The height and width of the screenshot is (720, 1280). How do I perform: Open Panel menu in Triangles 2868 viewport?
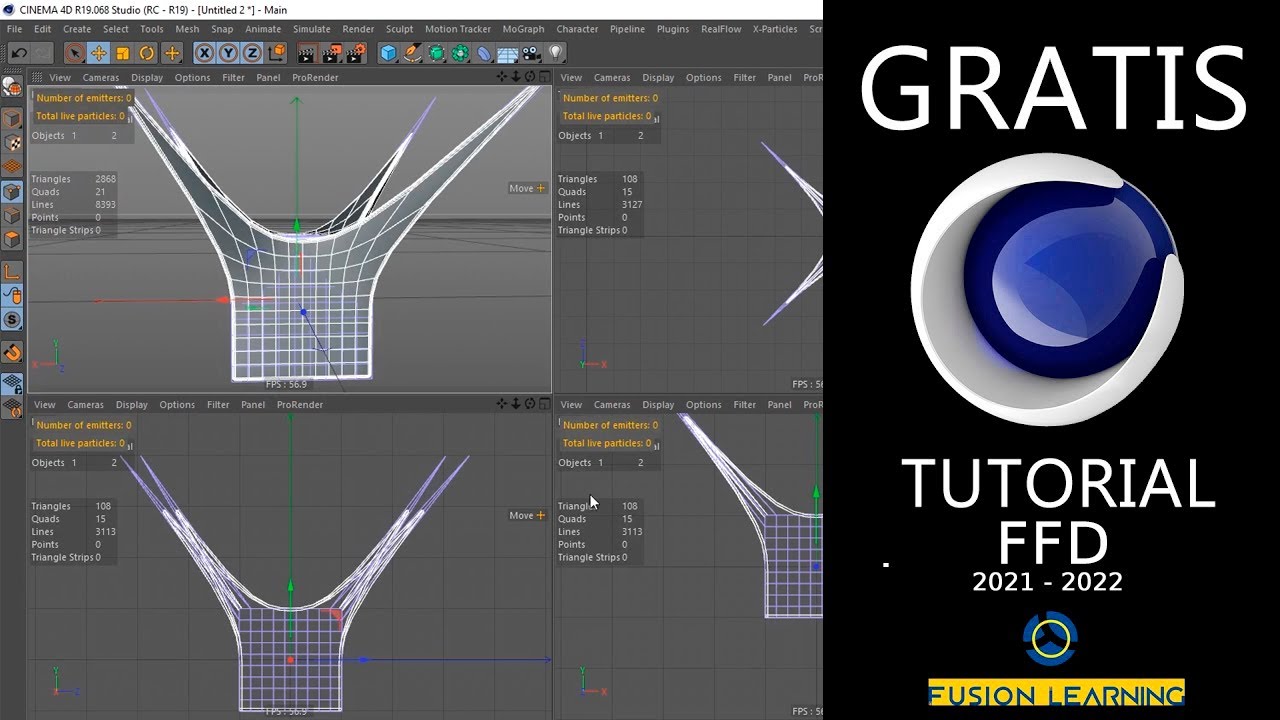pos(268,77)
